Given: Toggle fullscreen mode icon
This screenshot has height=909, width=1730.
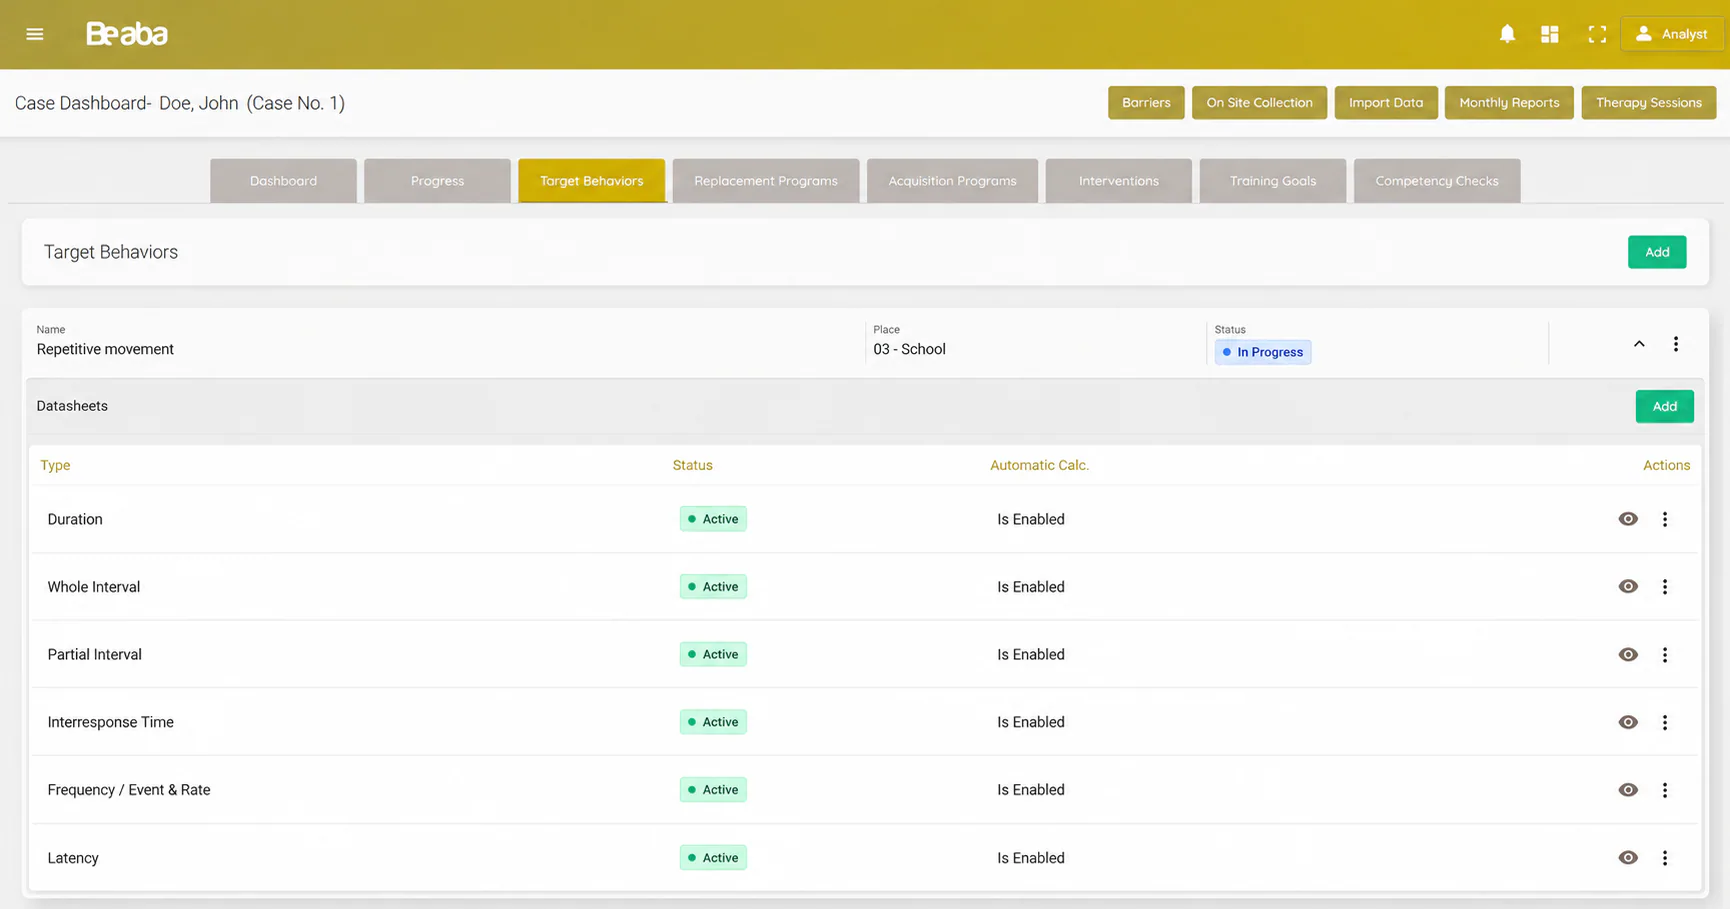Looking at the screenshot, I should coord(1597,34).
